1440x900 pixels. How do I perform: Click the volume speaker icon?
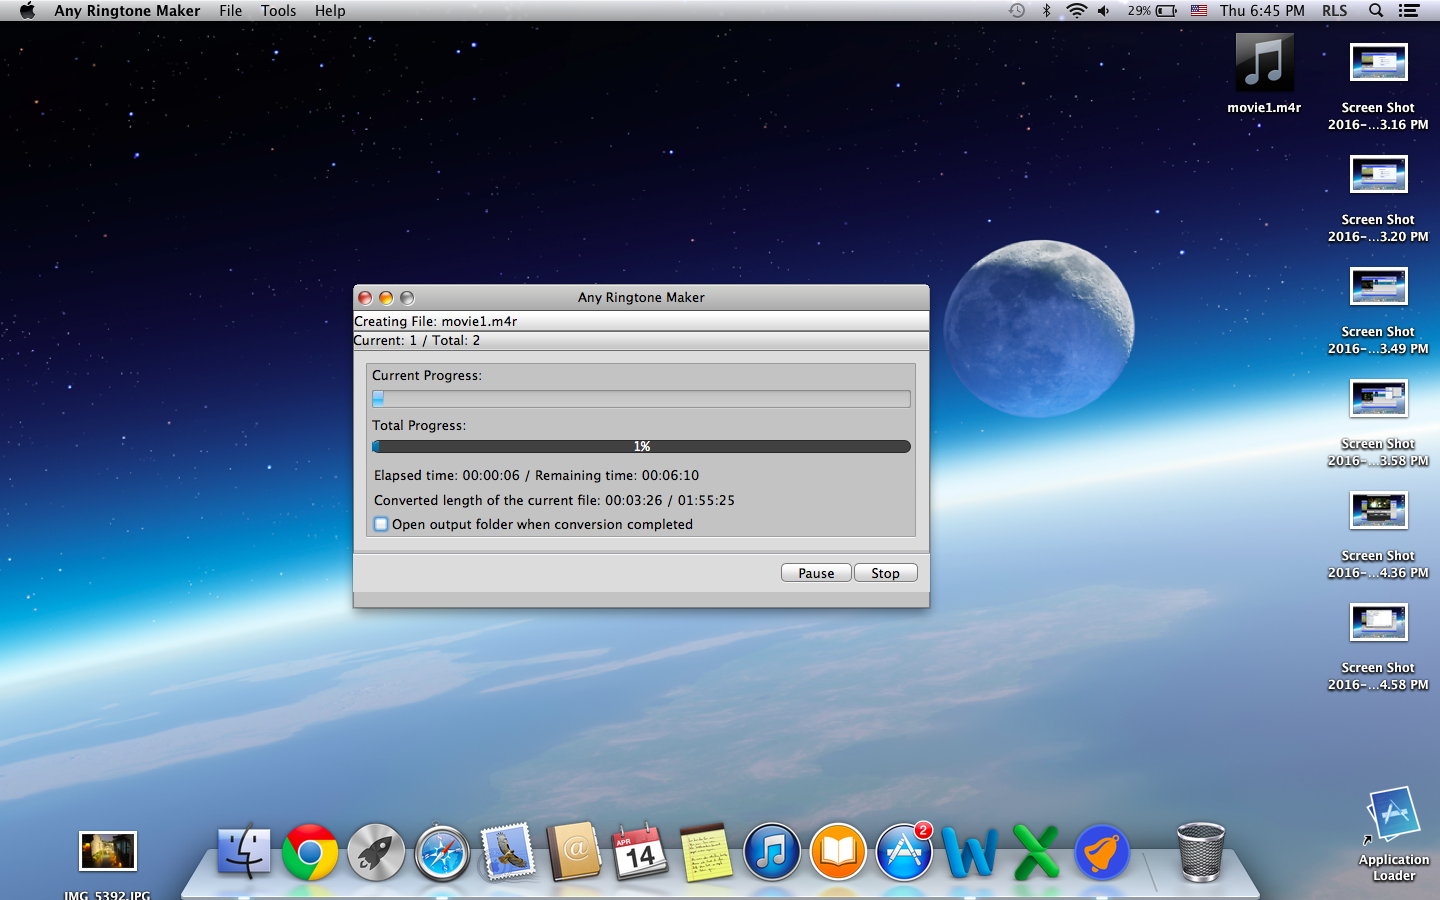[x=1104, y=11]
